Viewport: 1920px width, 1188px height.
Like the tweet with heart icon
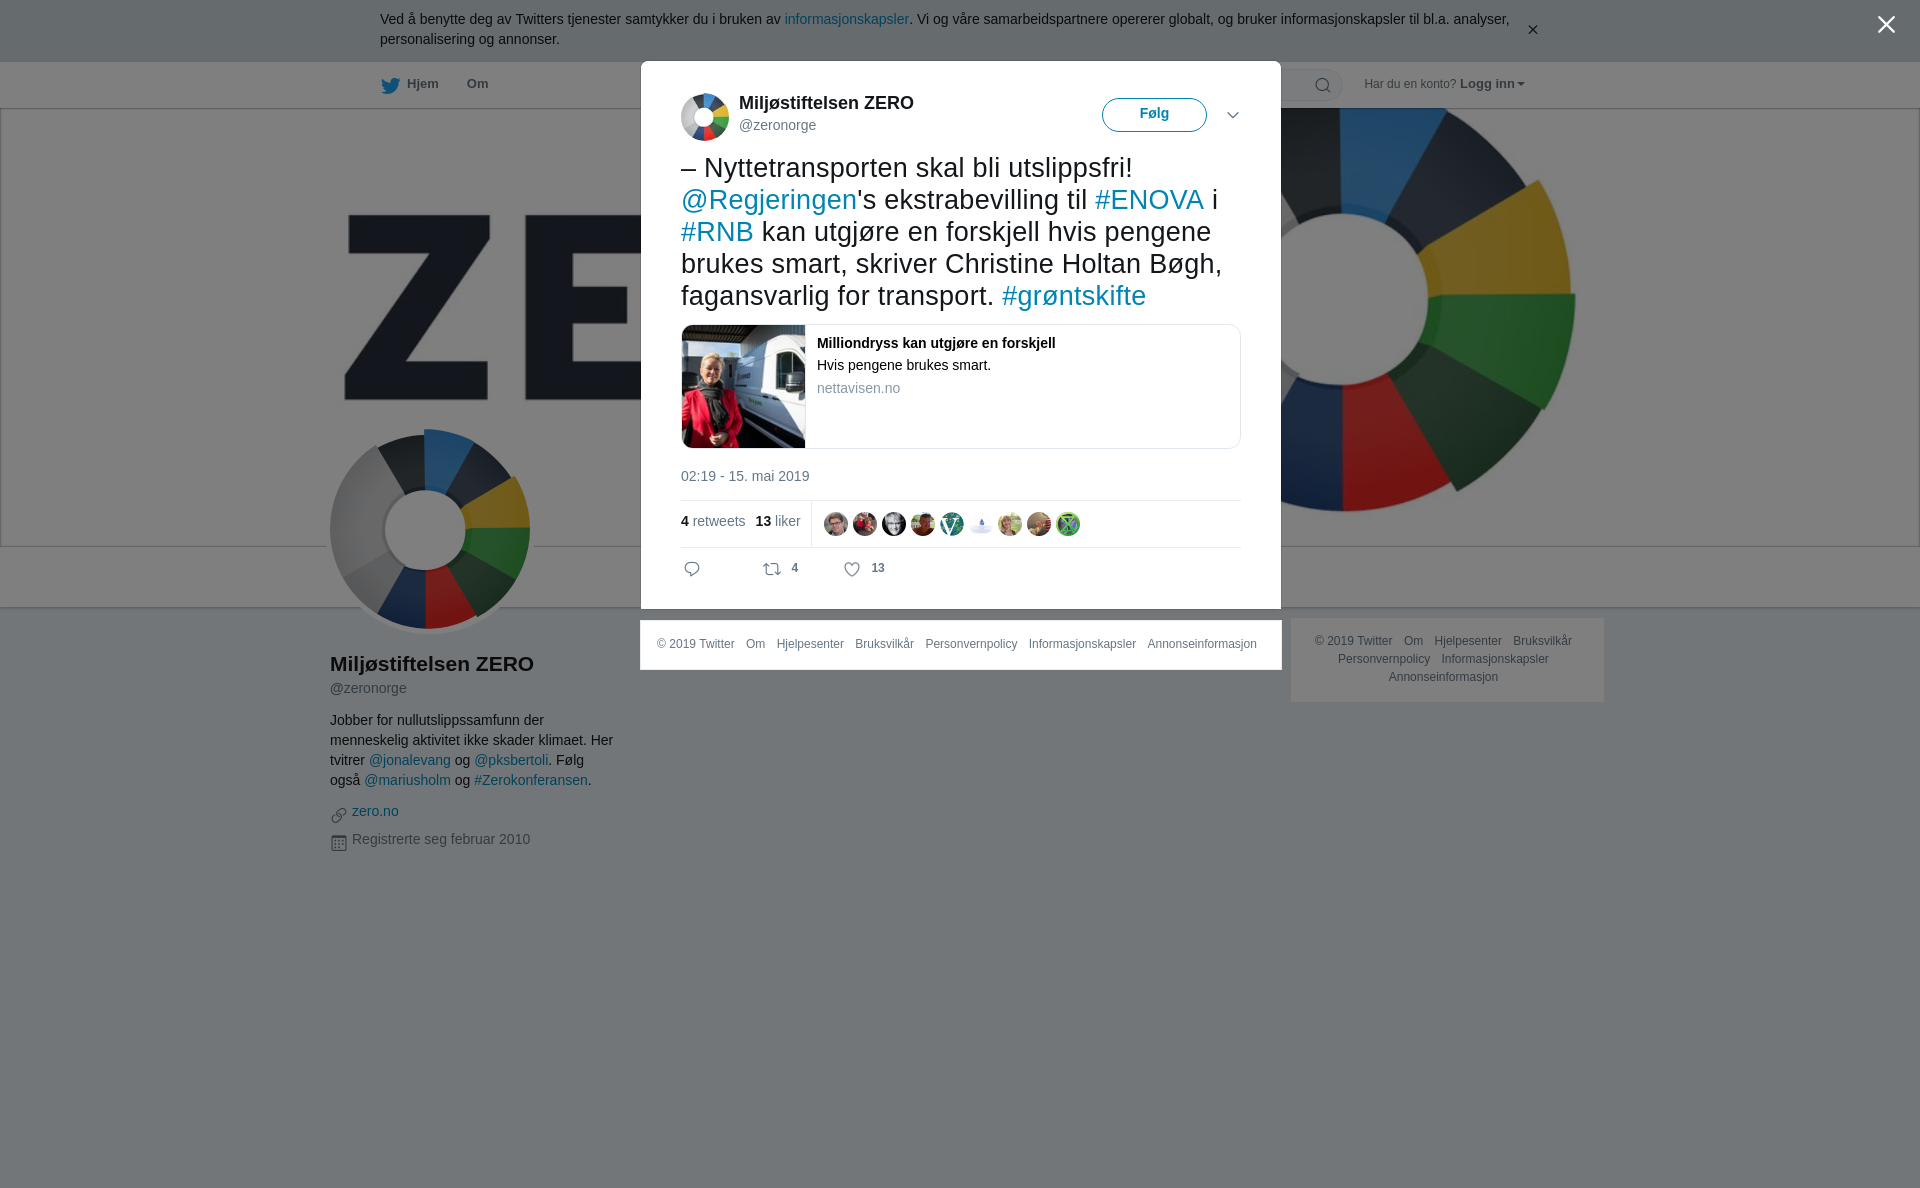[852, 569]
